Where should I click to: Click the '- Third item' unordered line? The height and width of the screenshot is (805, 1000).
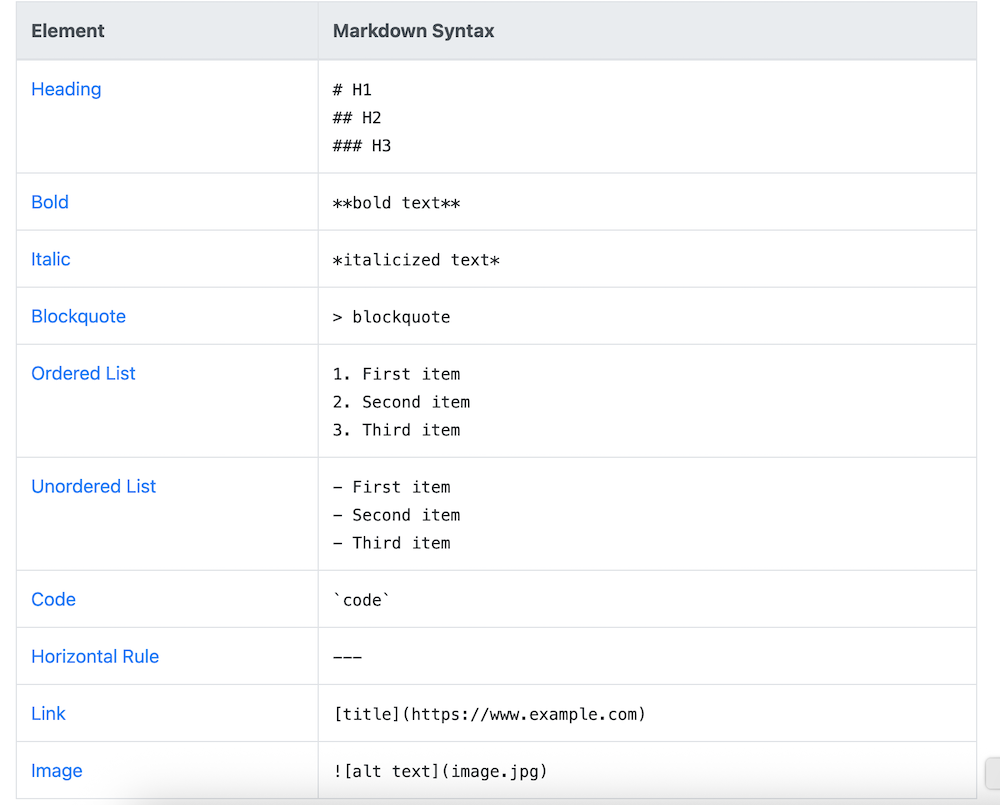pos(391,543)
